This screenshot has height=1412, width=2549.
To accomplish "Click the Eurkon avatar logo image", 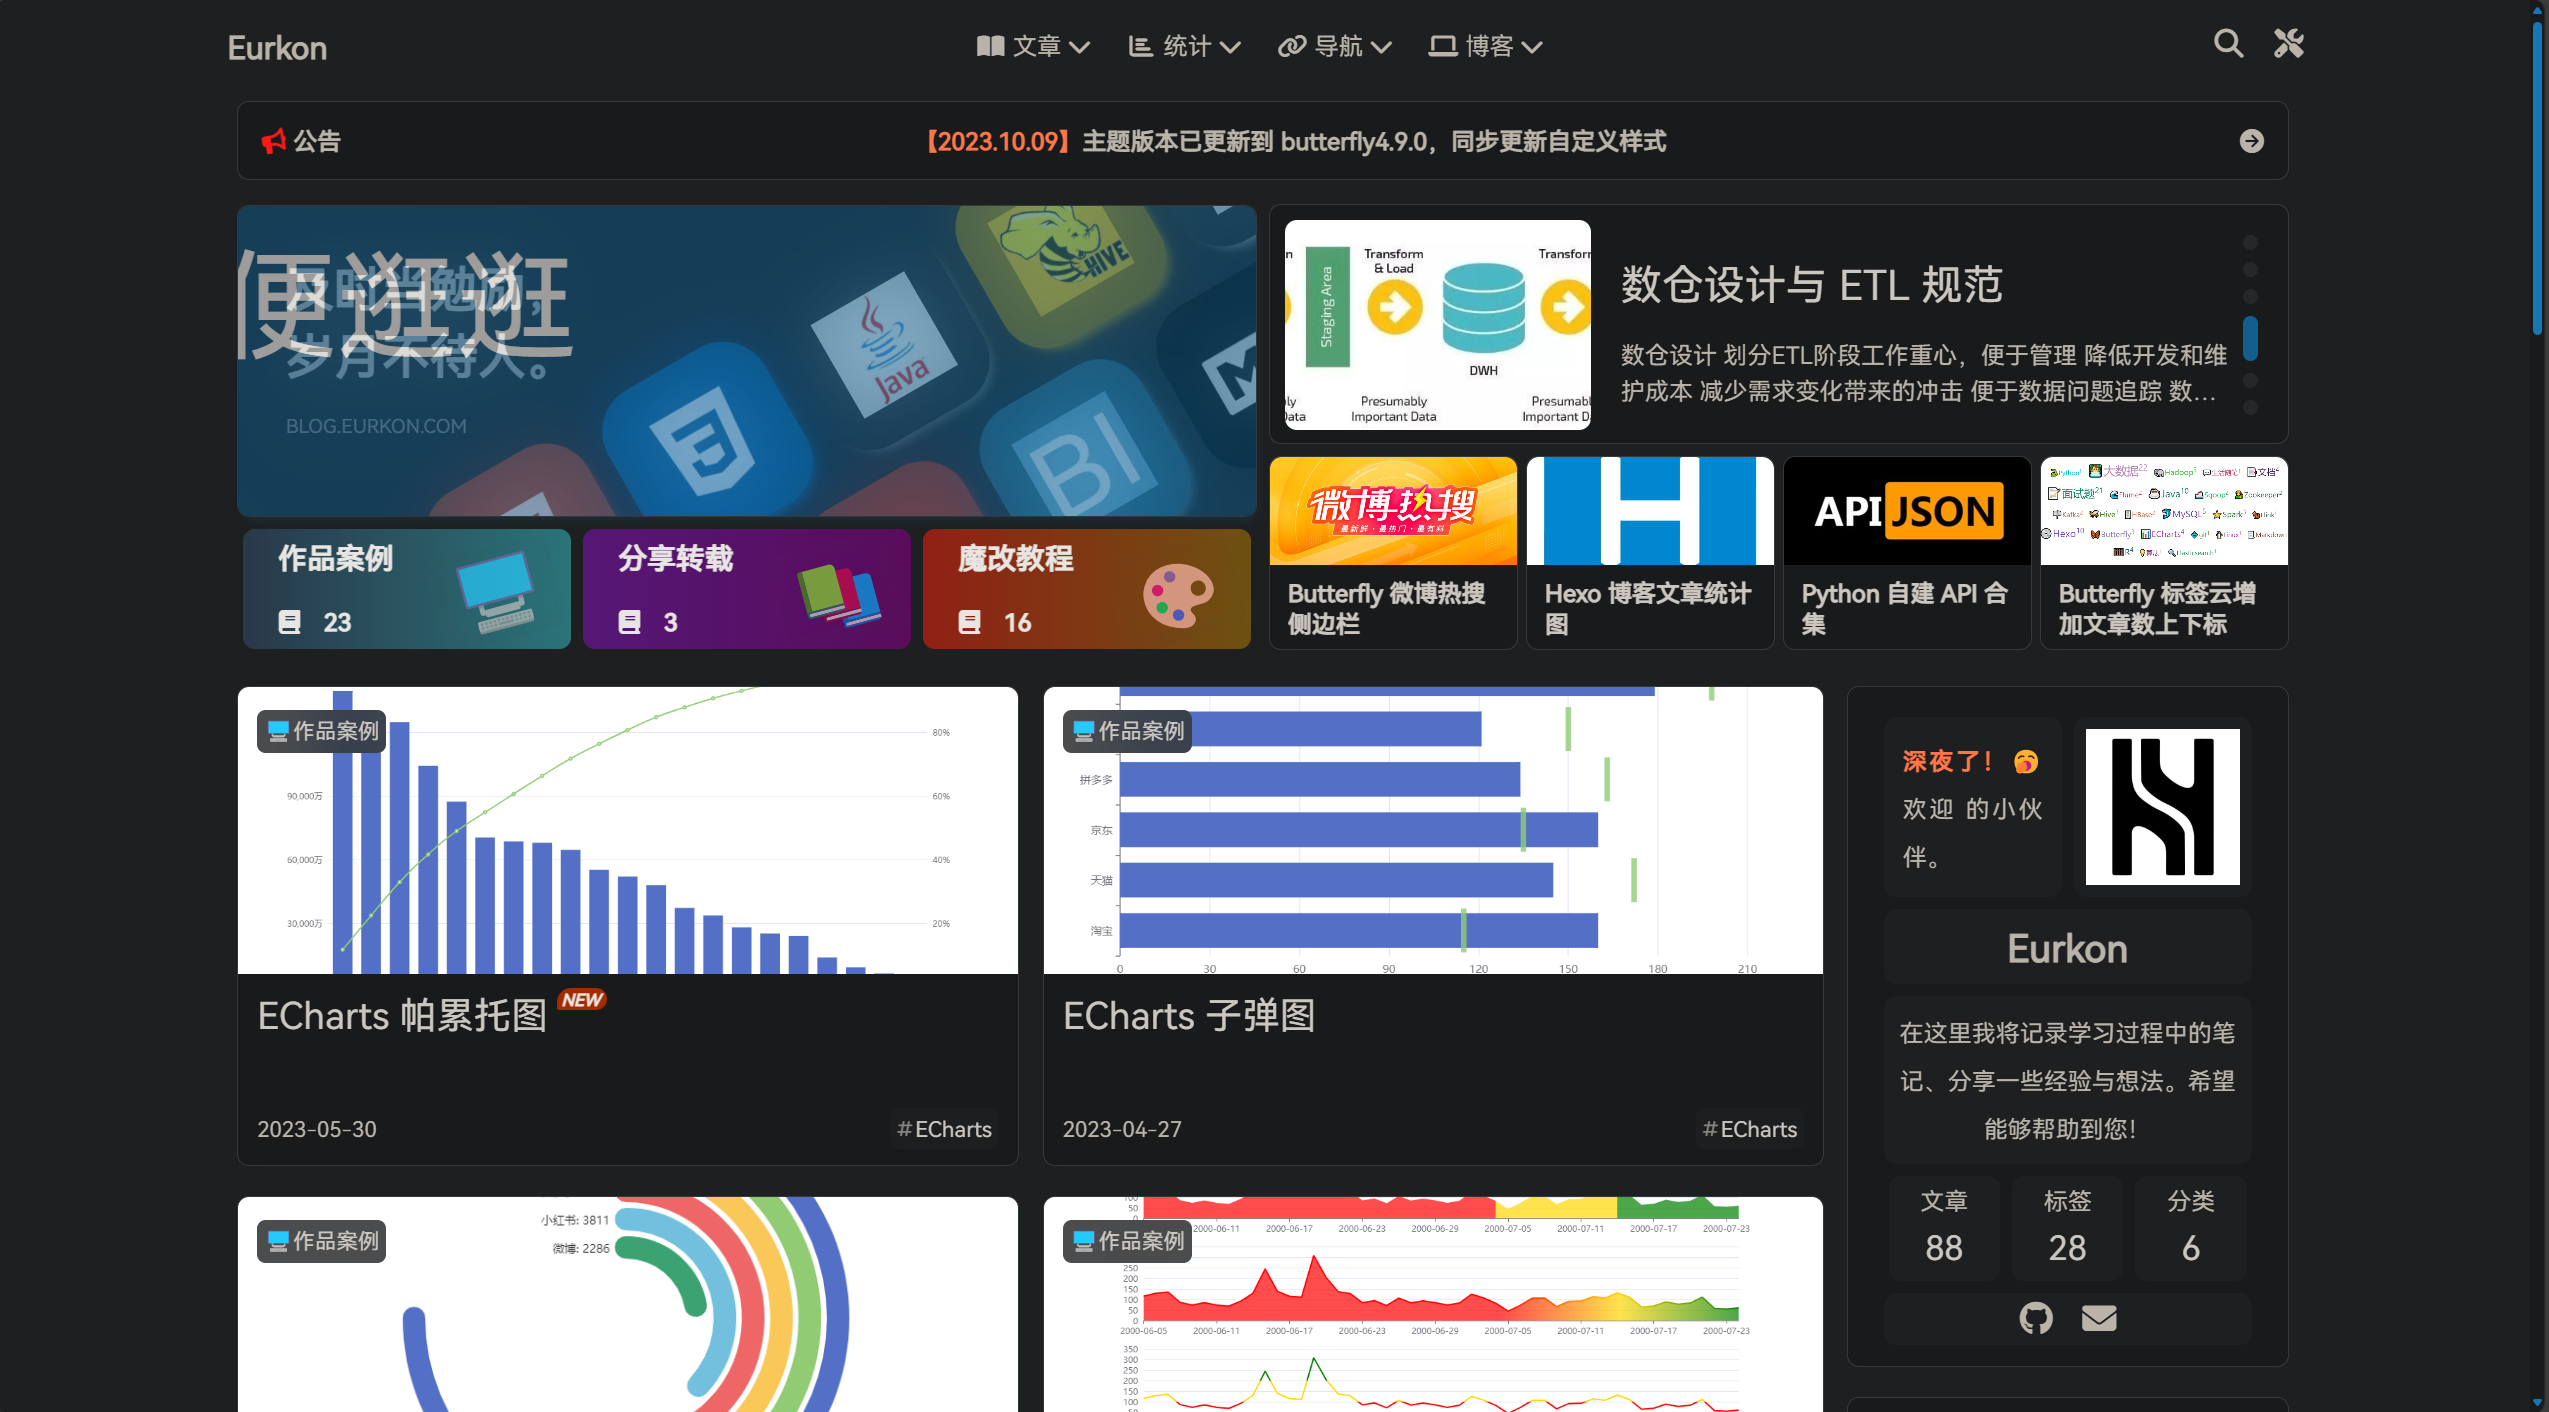I will coord(2162,806).
